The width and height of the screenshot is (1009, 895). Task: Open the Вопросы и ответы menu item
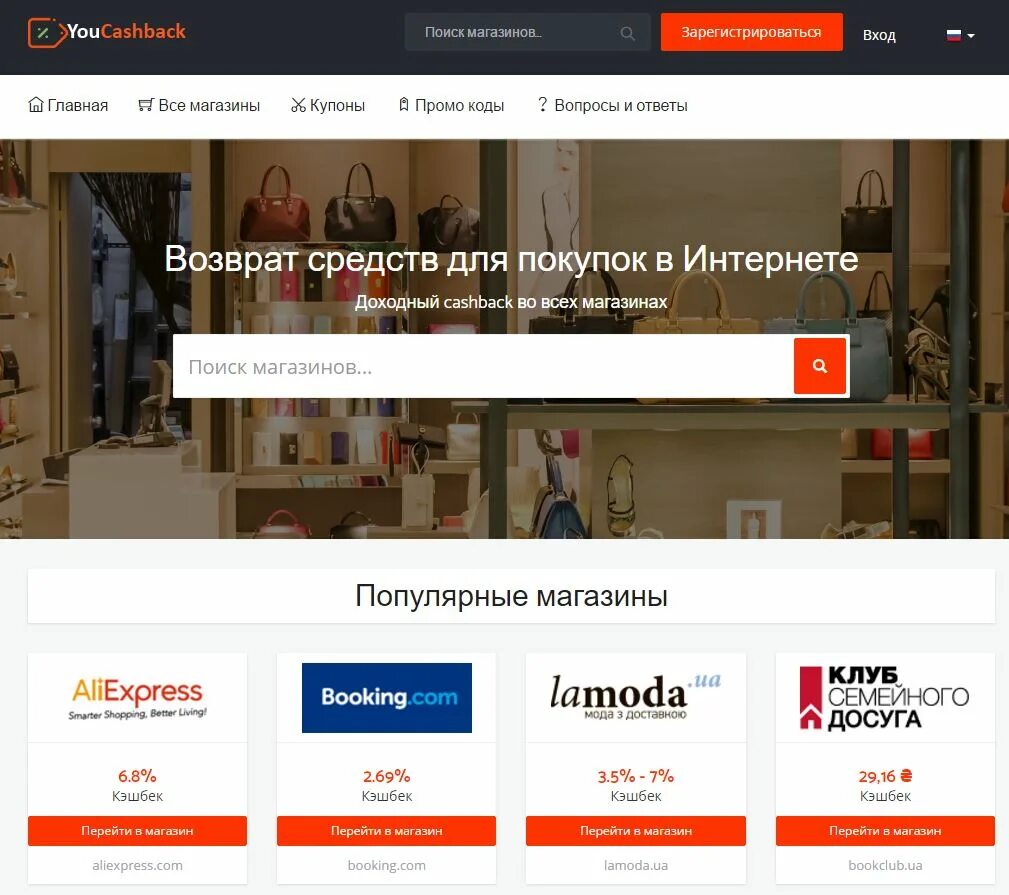(613, 105)
